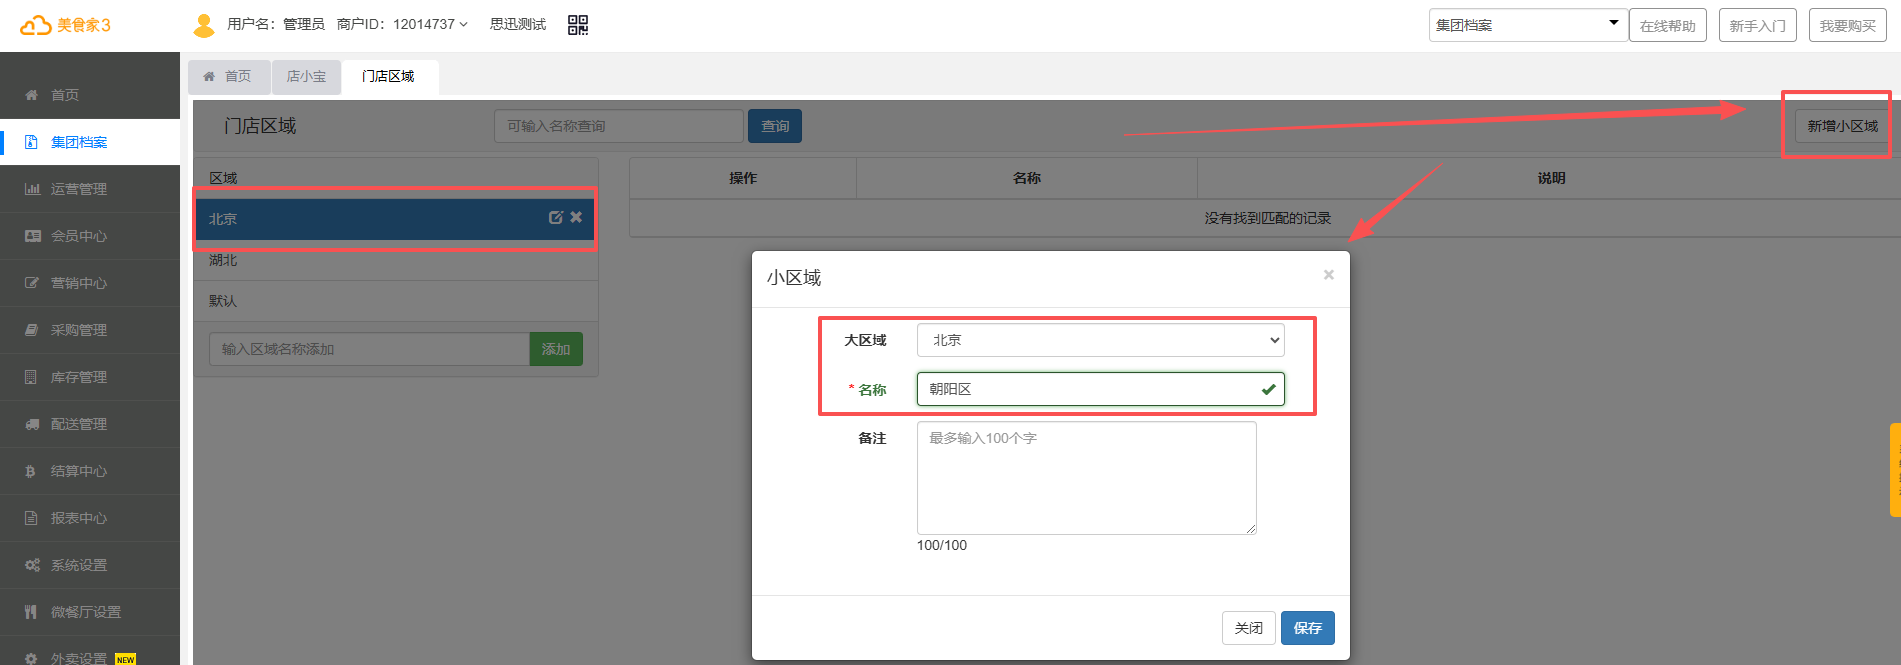Screen dimensions: 1901x665
Task: Open 会员中心 in sidebar
Action: pyautogui.click(x=78, y=236)
